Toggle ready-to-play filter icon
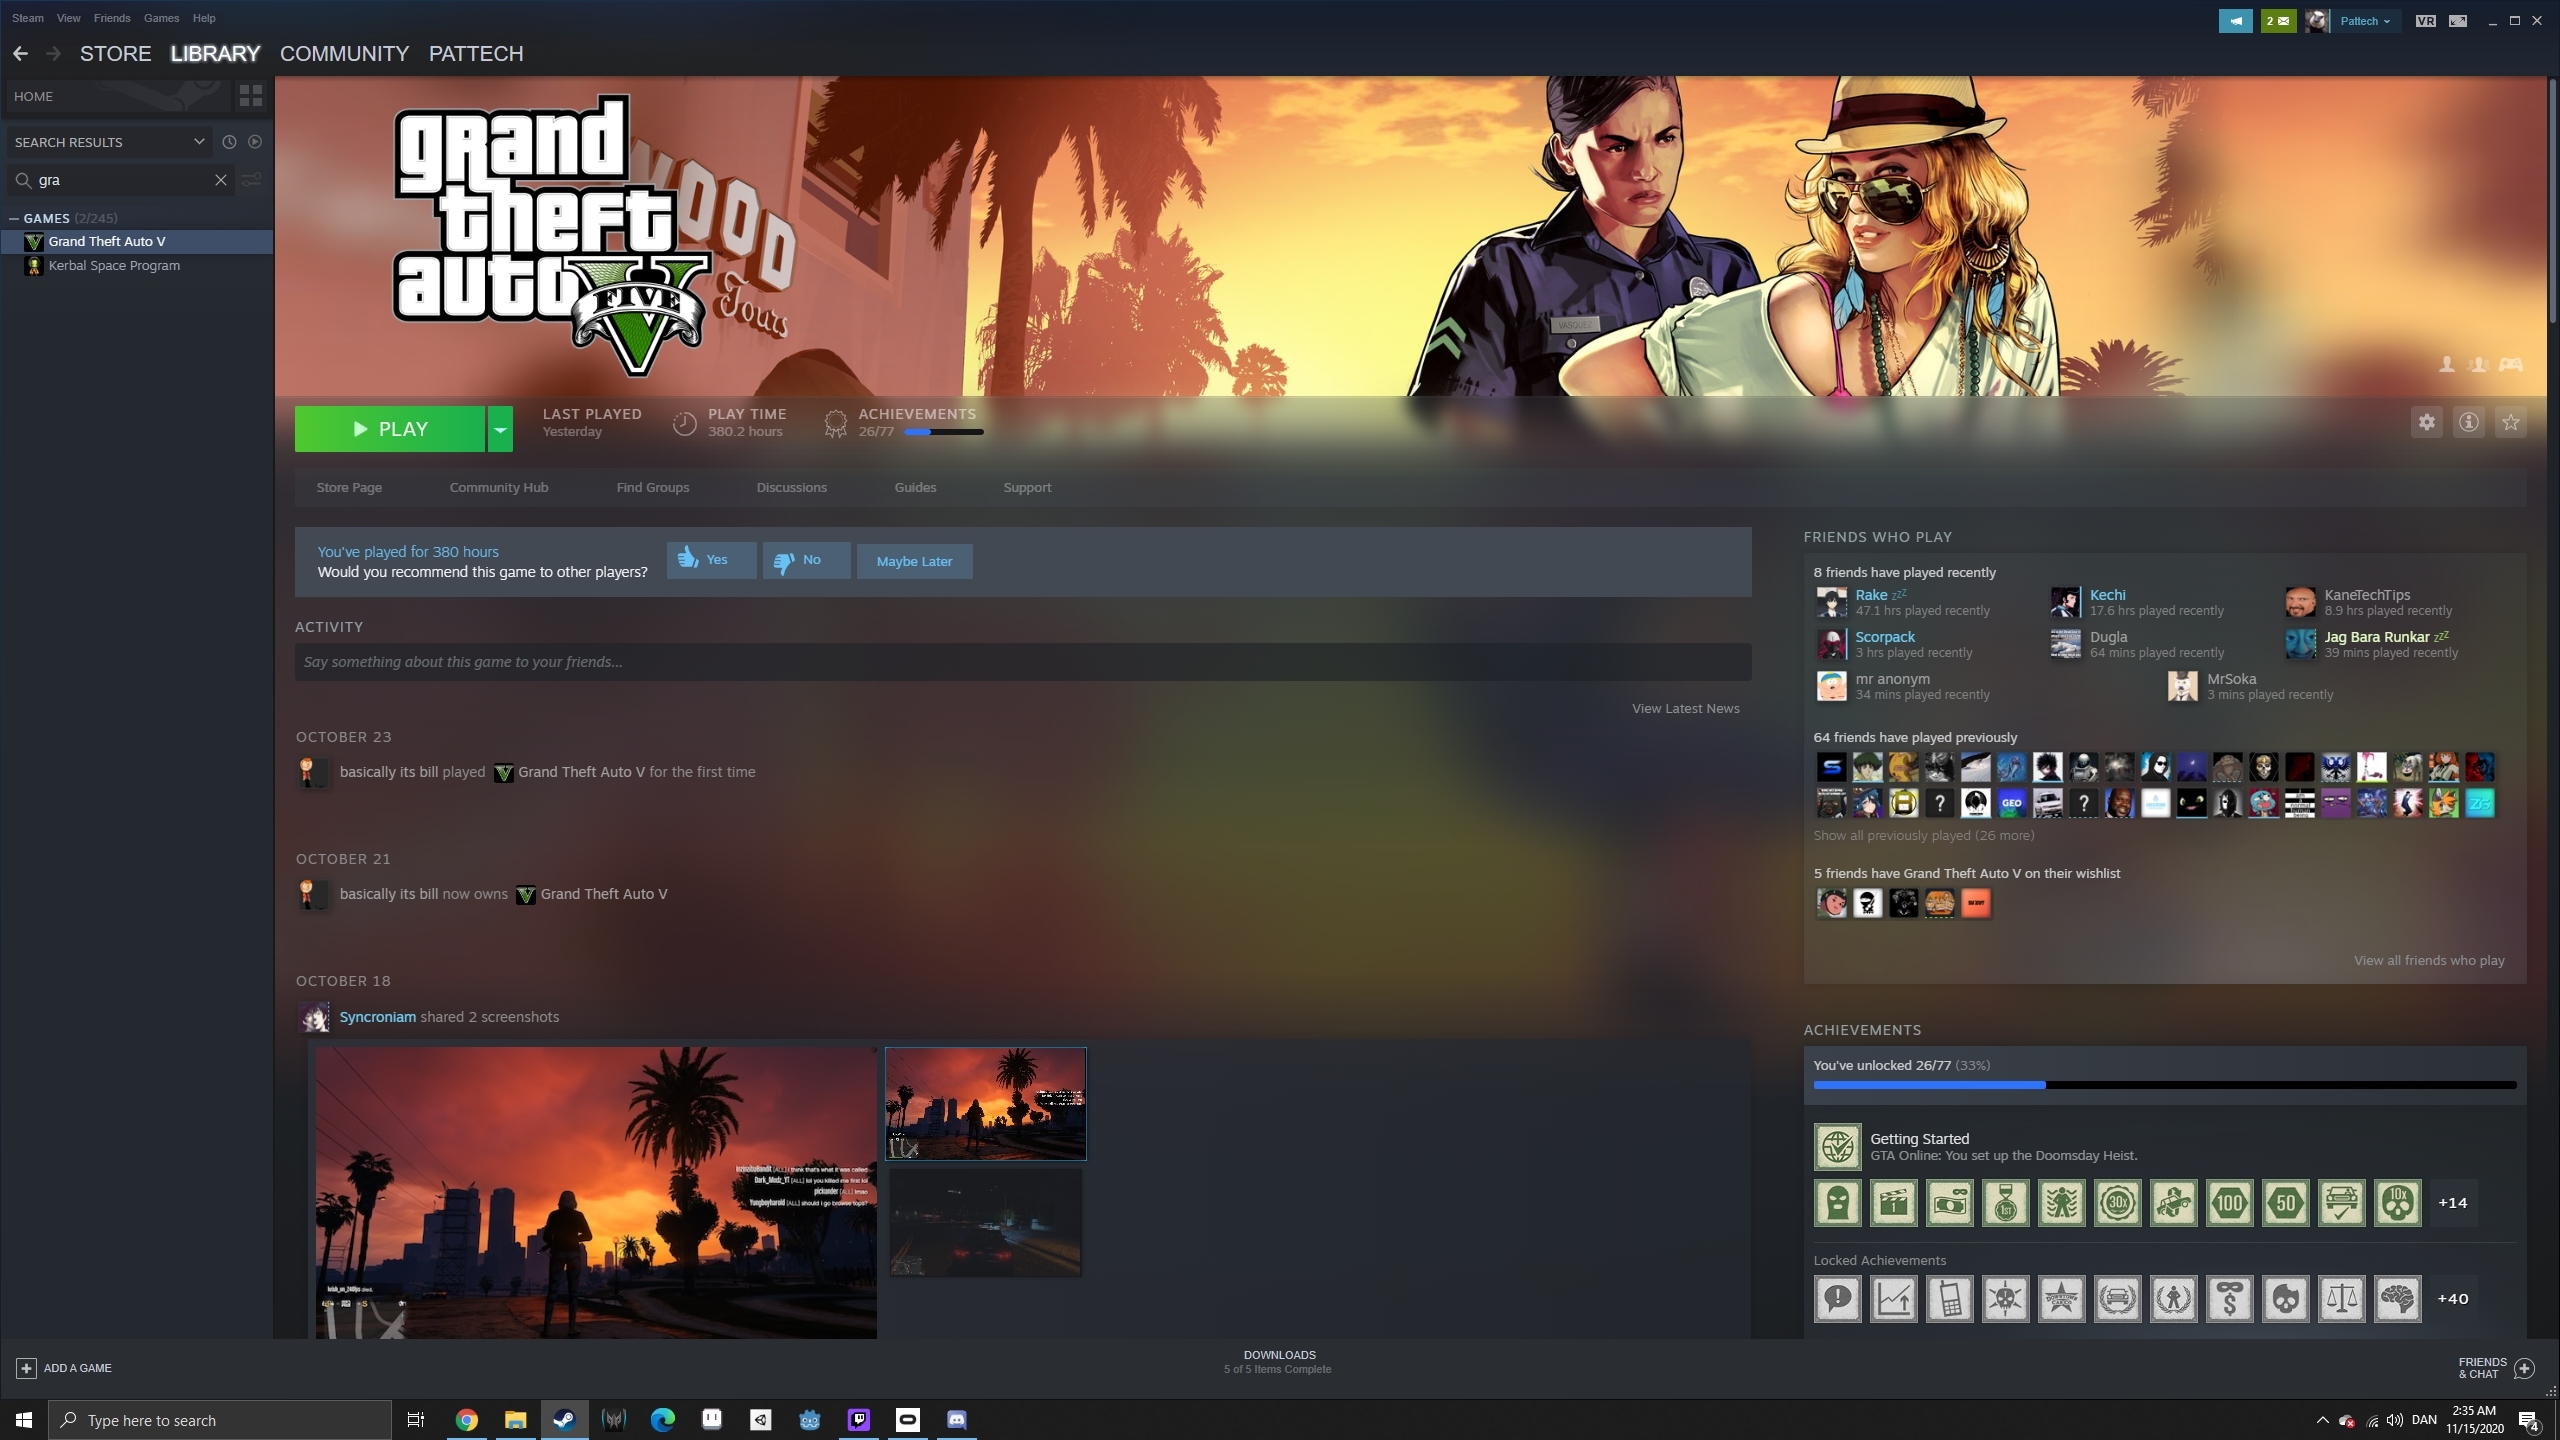Screen dimensions: 2560x1440 click(255, 142)
